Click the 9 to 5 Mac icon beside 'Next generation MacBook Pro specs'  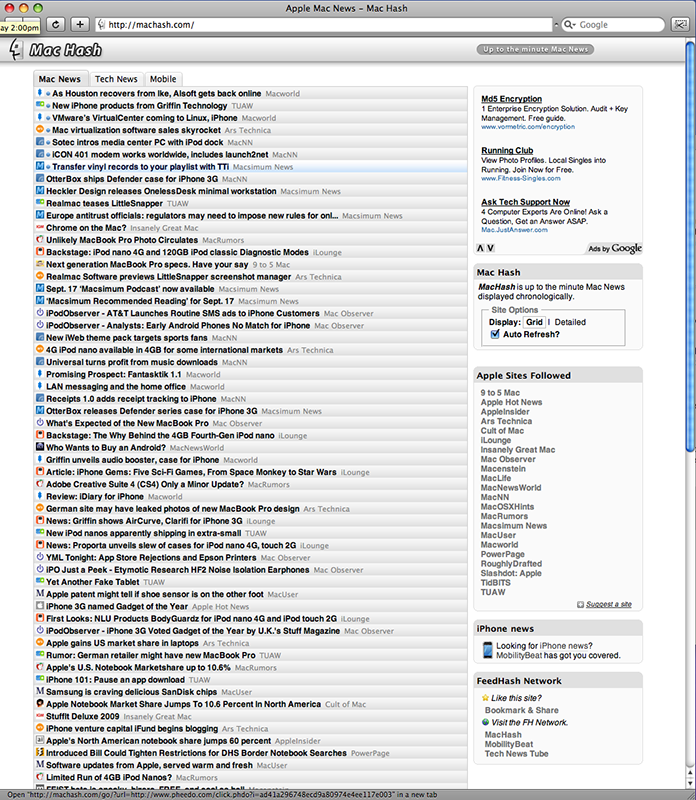[x=39, y=264]
